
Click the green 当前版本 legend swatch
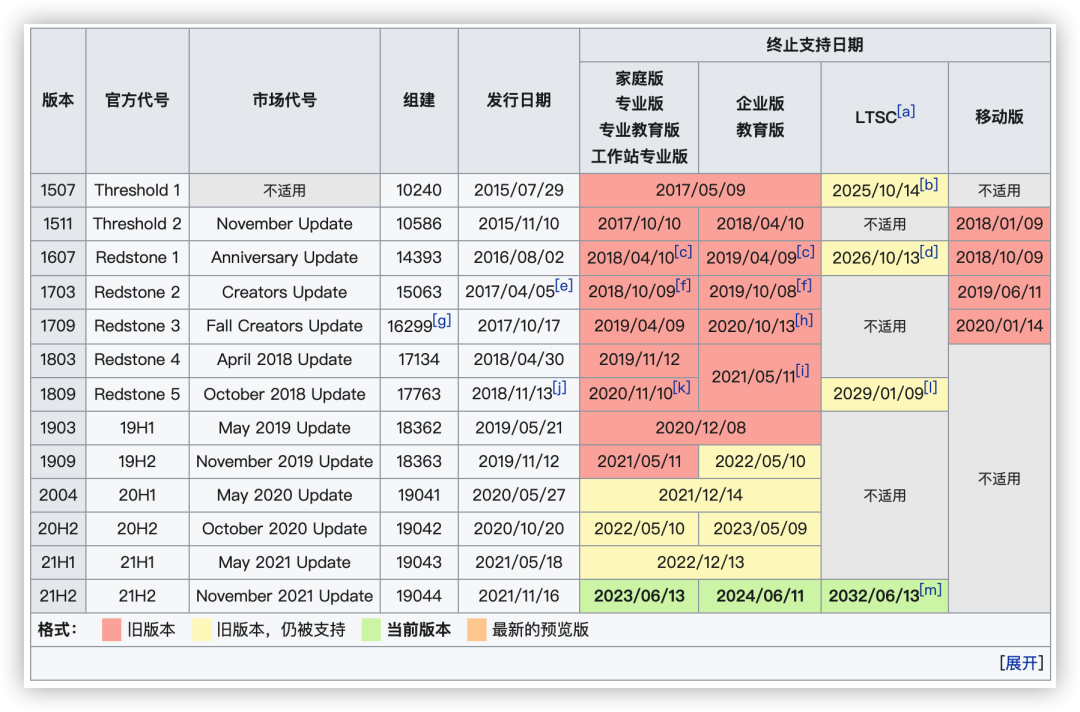tap(371, 629)
